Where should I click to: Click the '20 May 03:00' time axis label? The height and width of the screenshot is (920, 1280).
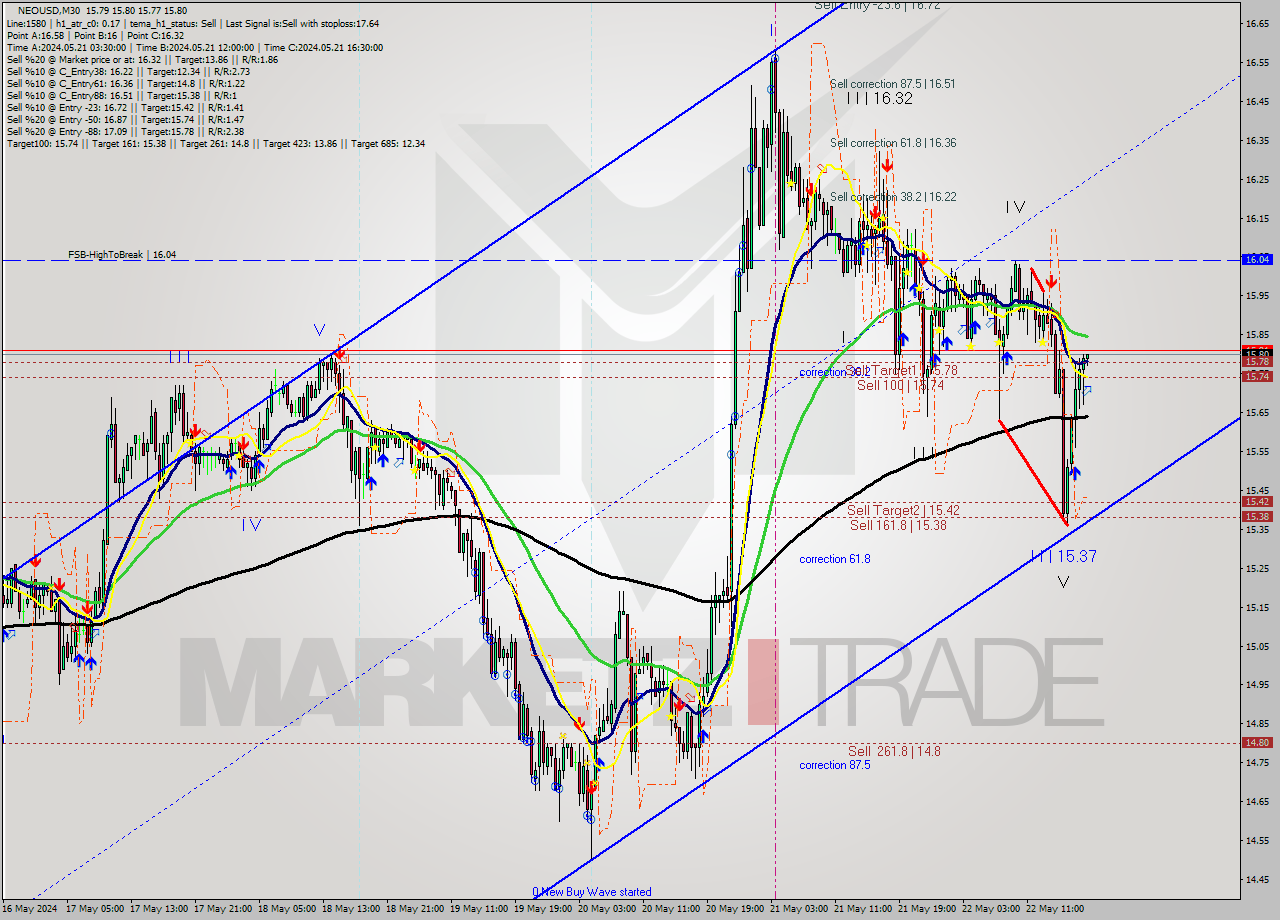tap(607, 909)
